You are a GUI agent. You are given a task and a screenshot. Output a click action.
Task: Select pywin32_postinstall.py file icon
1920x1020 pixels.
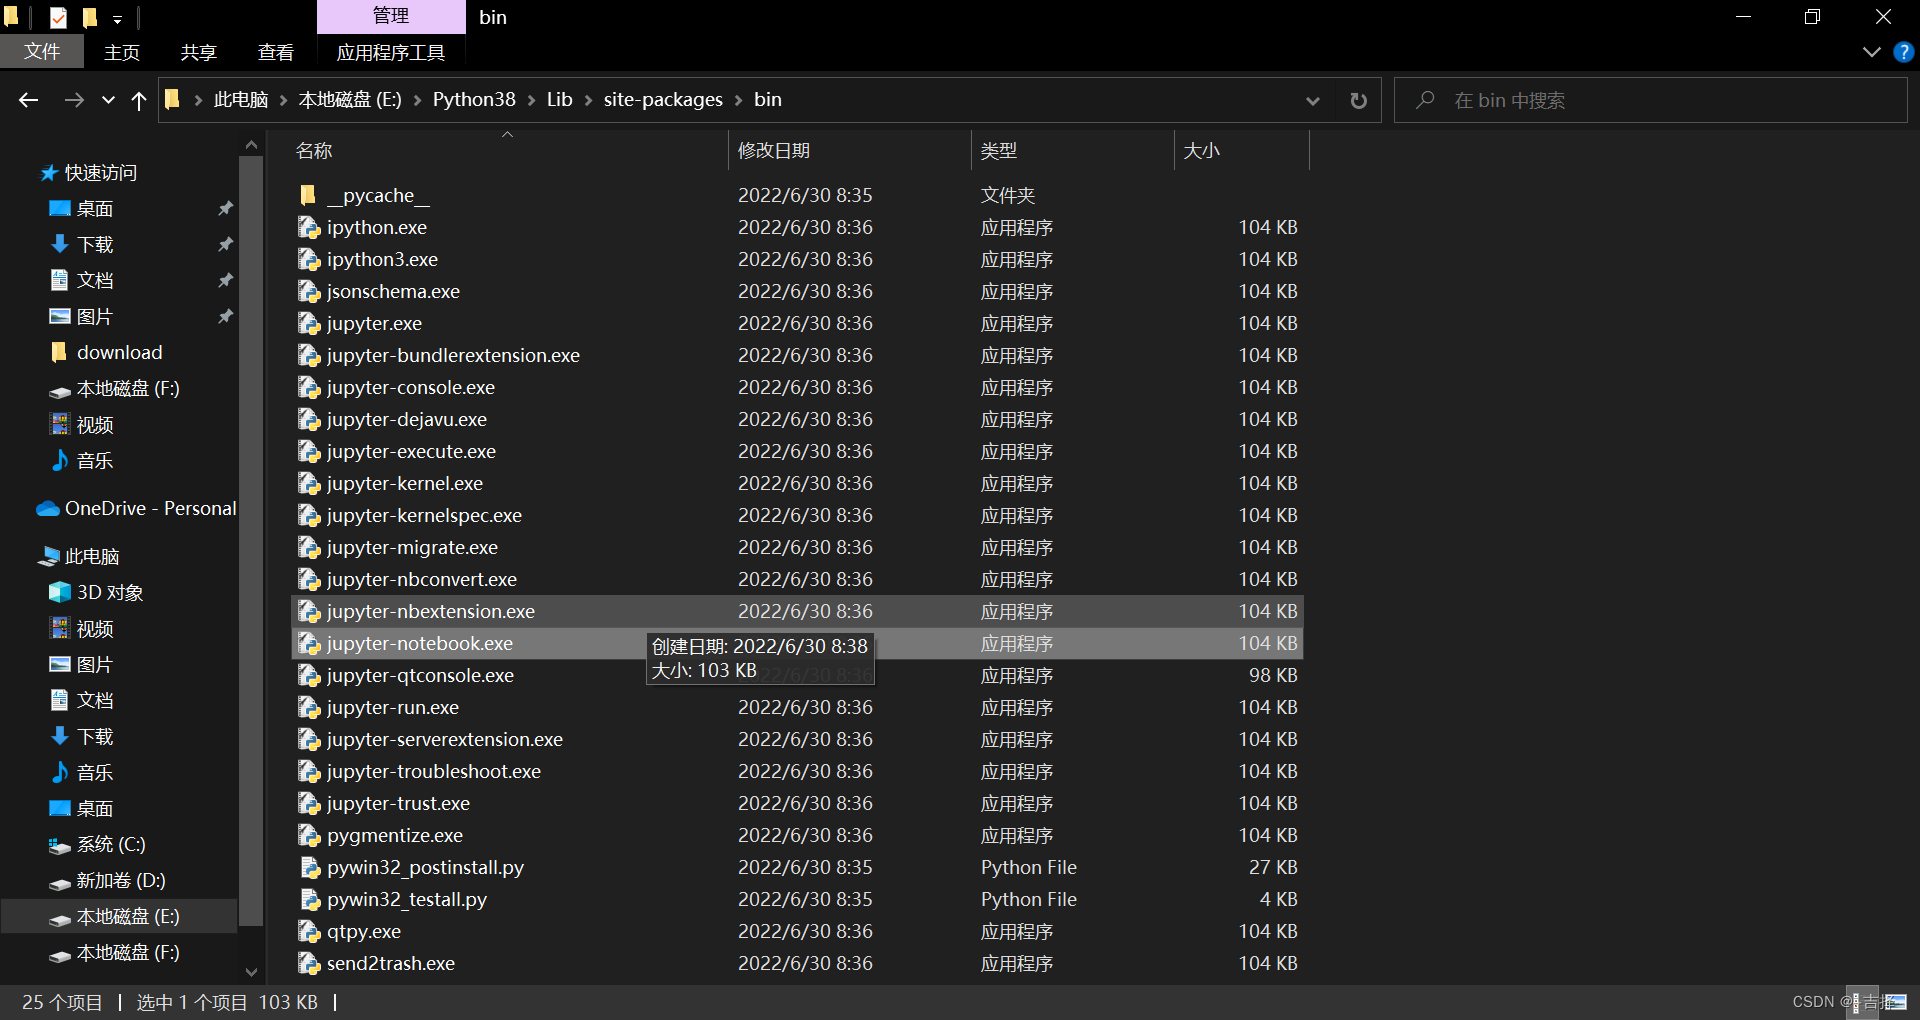(310, 867)
